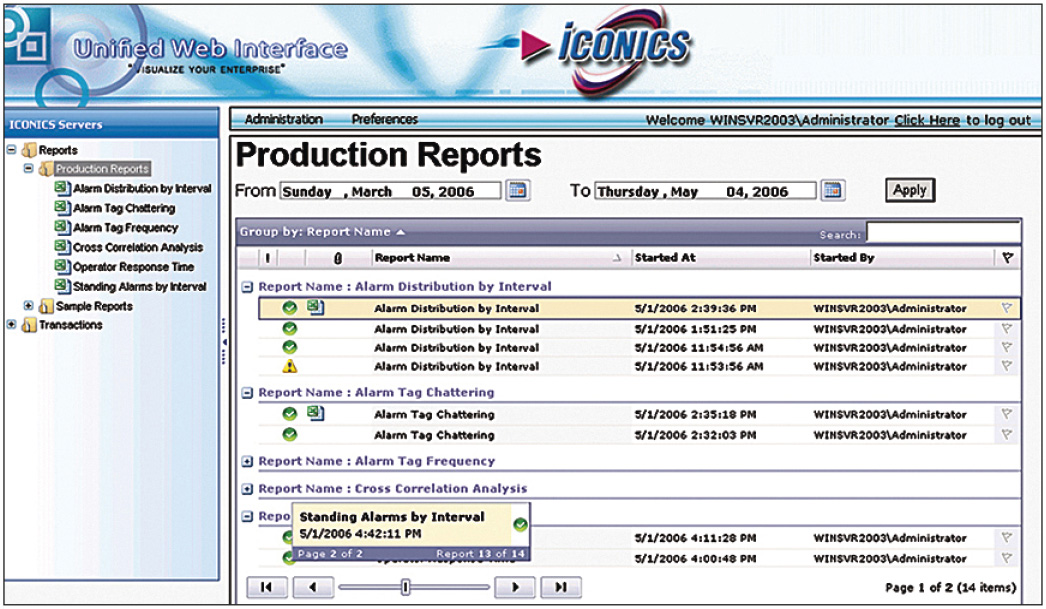Click funnel icon on 4:11:28 PM row

click(x=1007, y=537)
